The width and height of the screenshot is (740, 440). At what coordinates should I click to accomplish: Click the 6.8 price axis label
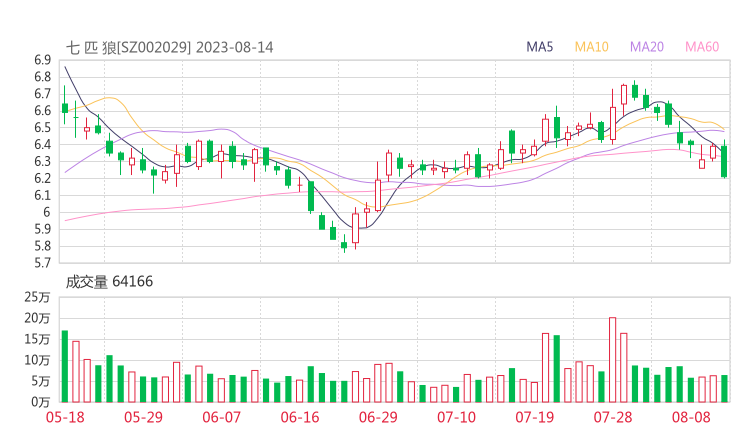click(42, 77)
